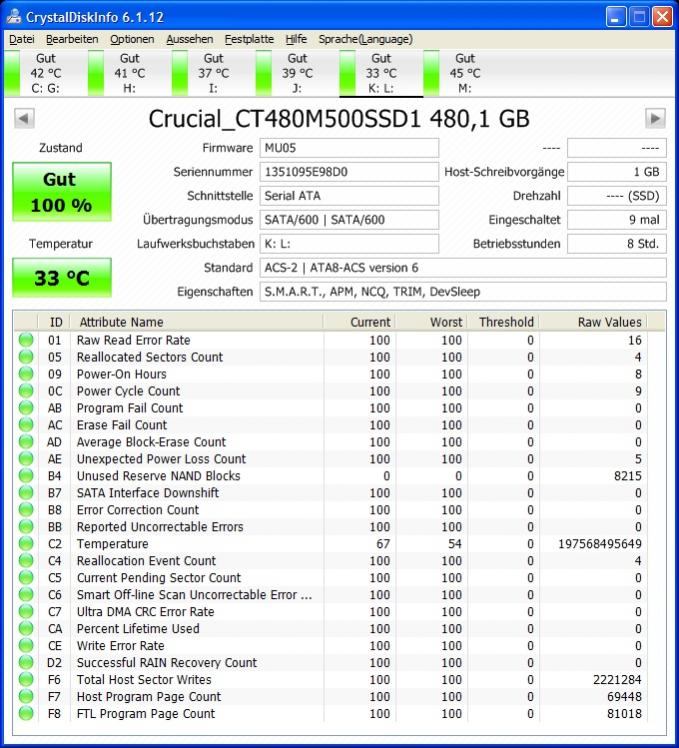This screenshot has height=748, width=679.
Task: Click the CrystalDiskInfo title bar icon
Action: point(14,16)
